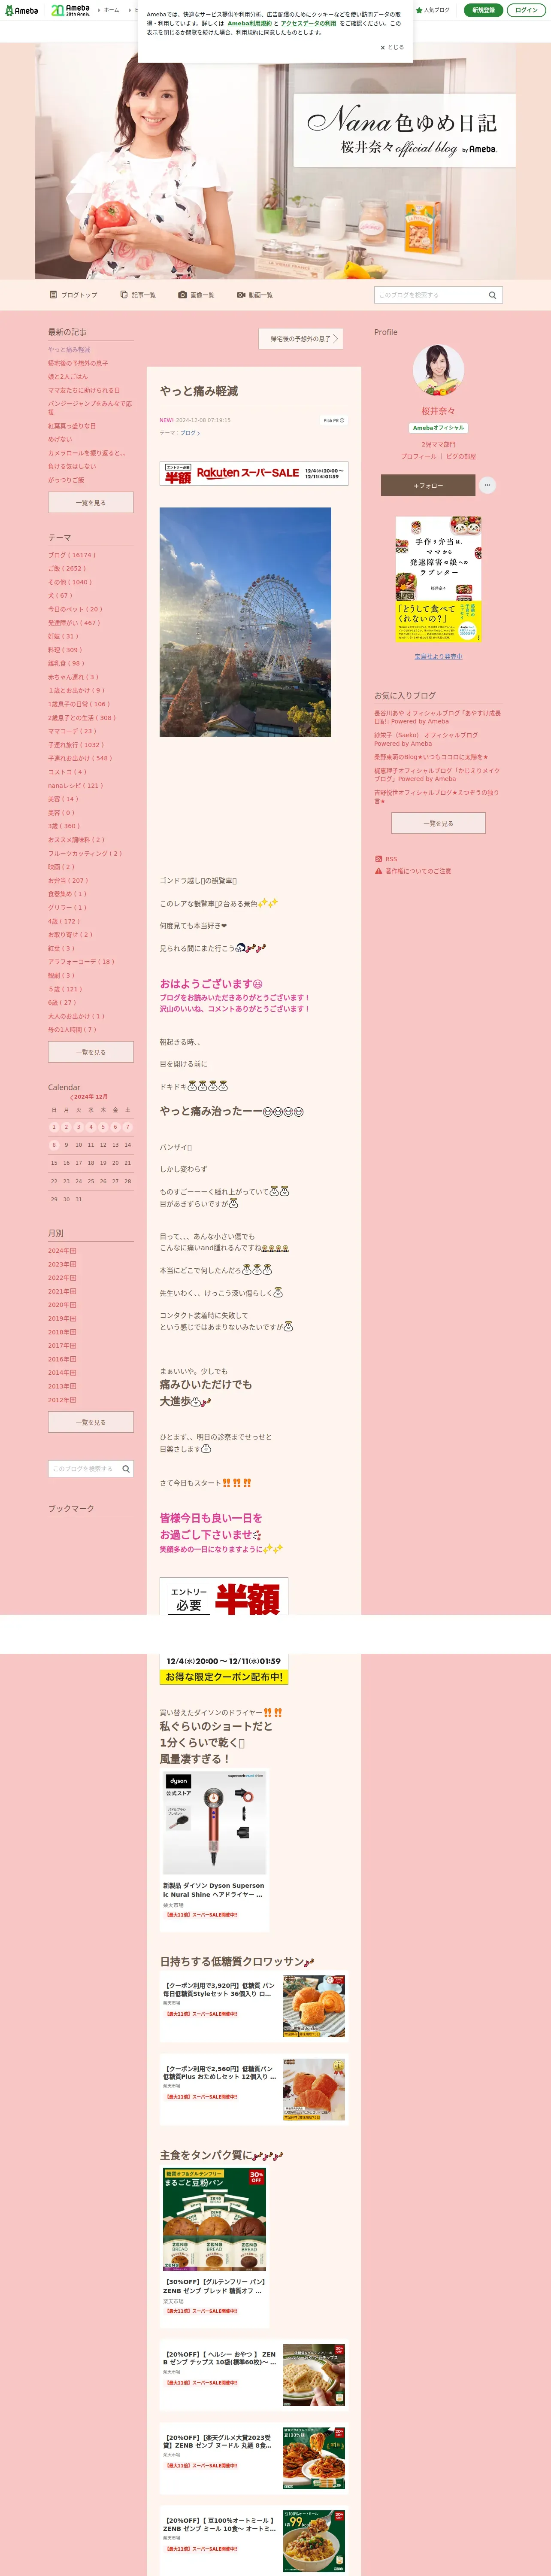Open recent post 娘と2人ごはん
This screenshot has width=551, height=2576.
(68, 377)
